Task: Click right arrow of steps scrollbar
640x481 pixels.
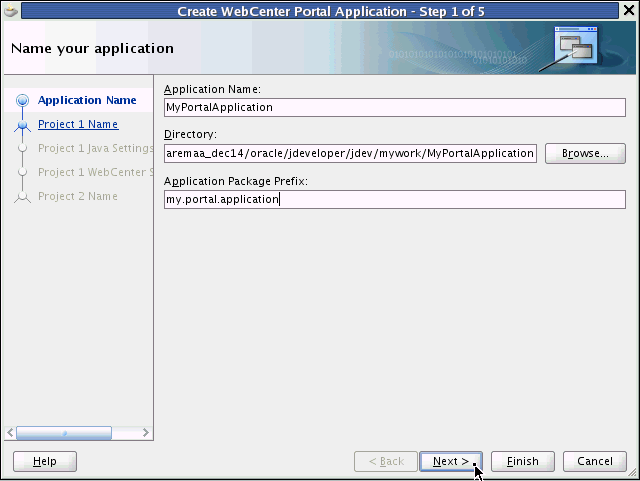Action: click(x=146, y=433)
